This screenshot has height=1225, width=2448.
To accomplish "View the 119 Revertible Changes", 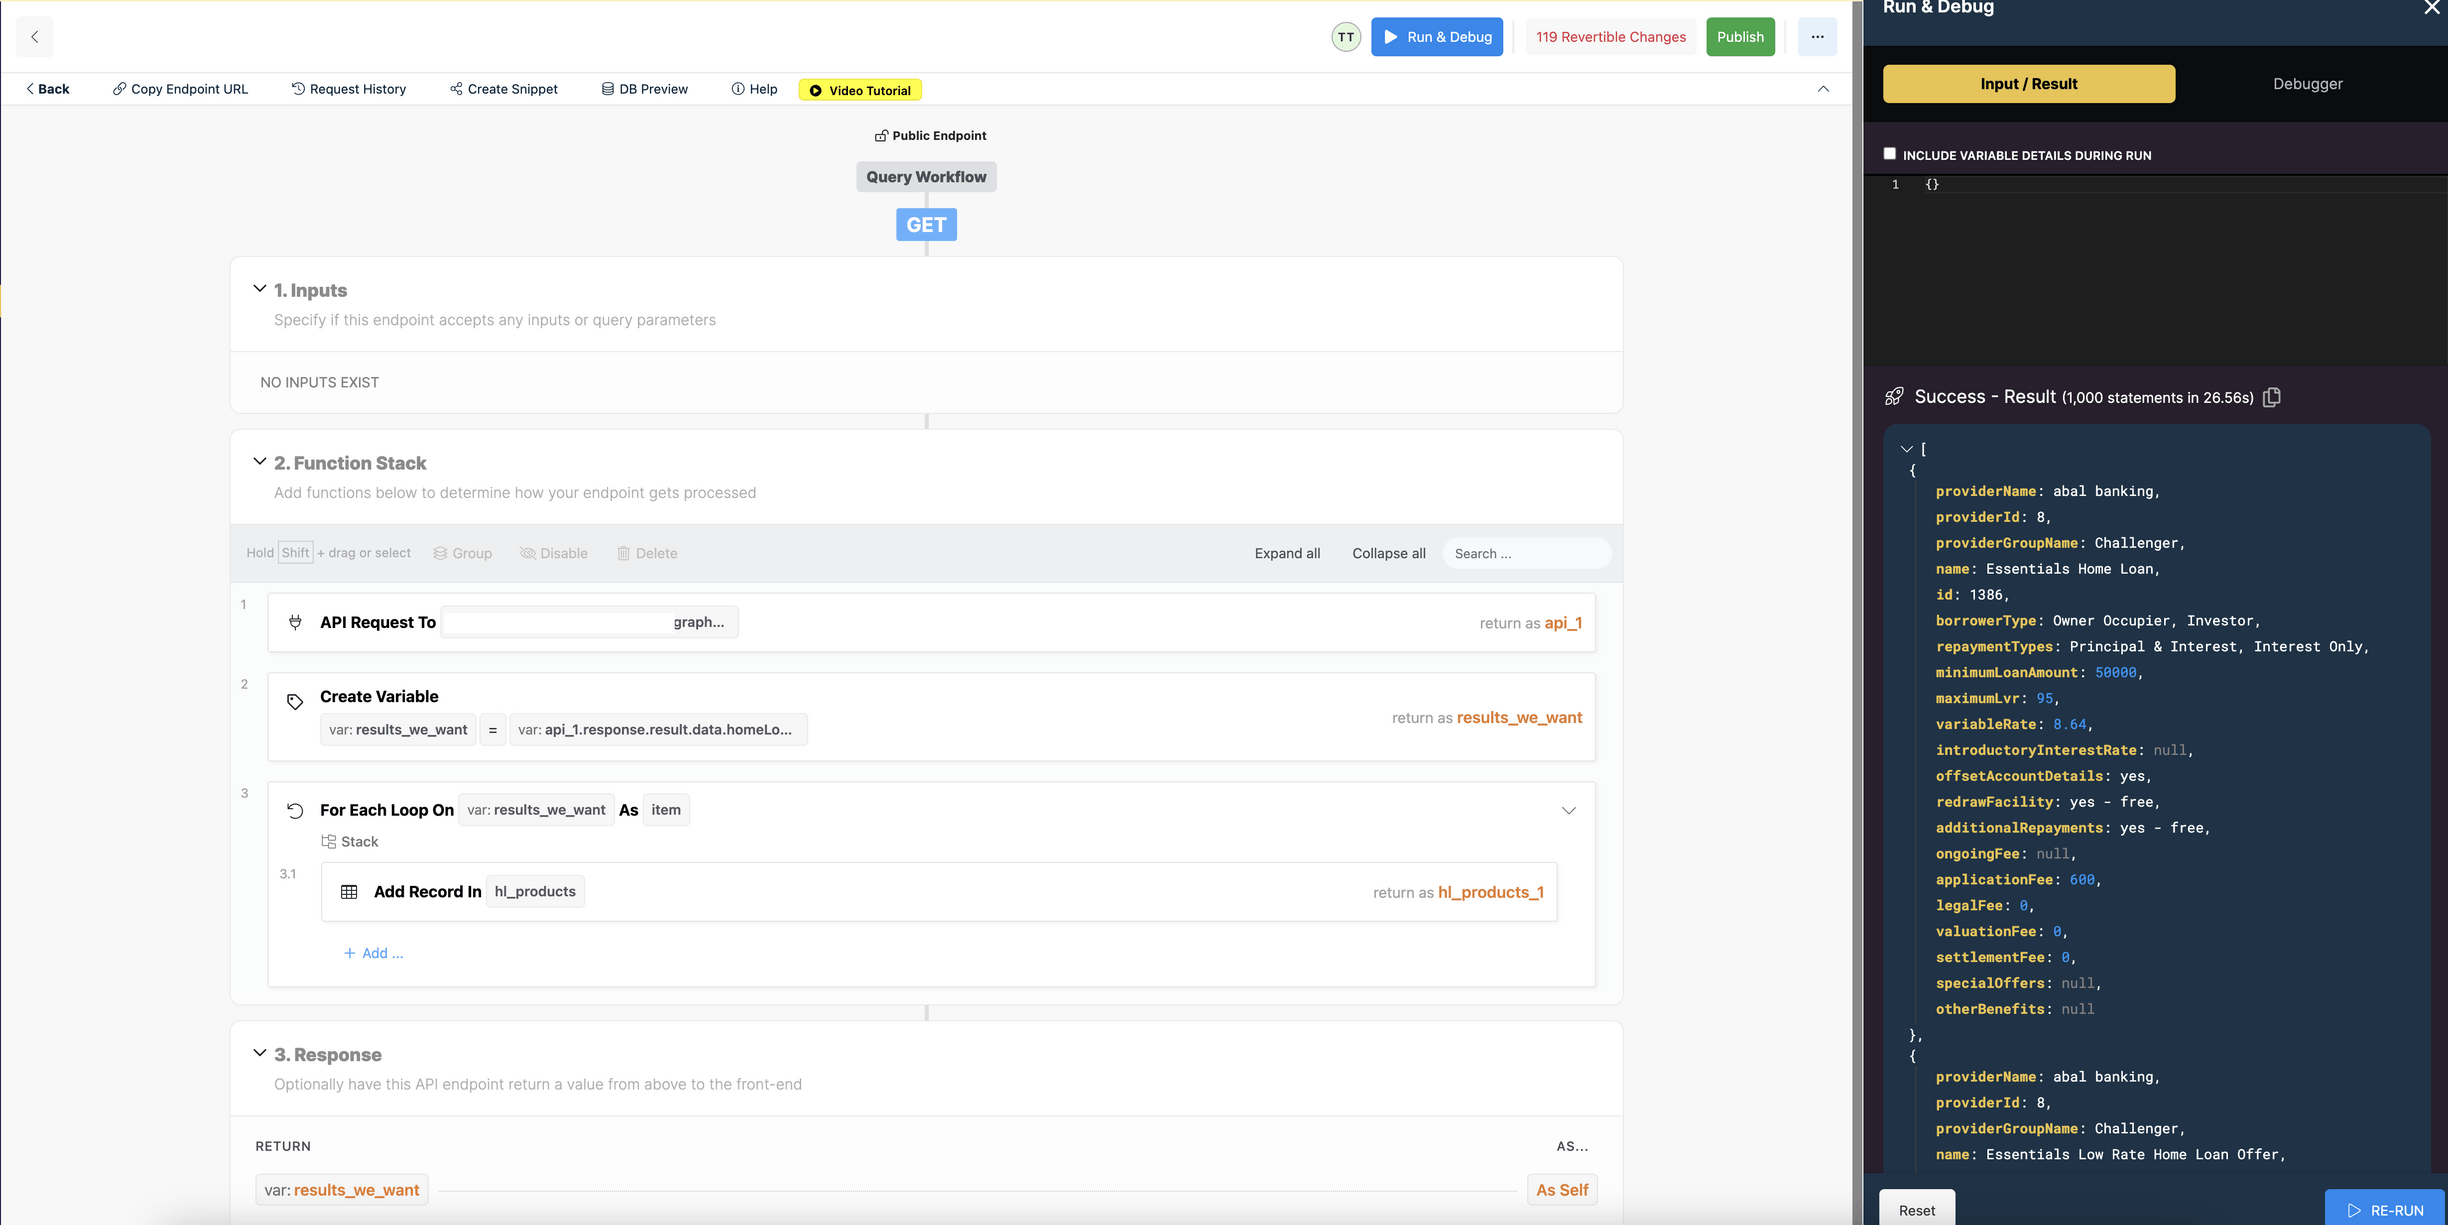I will tap(1611, 37).
